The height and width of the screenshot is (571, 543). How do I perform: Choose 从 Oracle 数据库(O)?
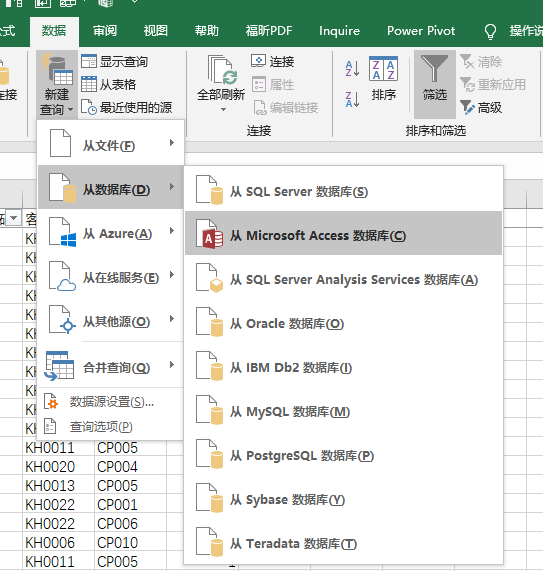(x=343, y=321)
